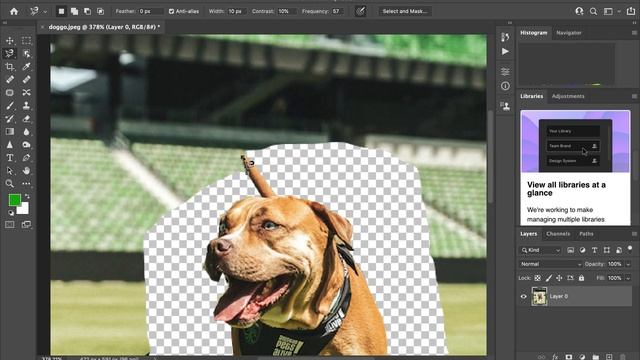Image resolution: width=640 pixels, height=360 pixels.
Task: Toggle Lock all padlock icon
Action: 582,278
